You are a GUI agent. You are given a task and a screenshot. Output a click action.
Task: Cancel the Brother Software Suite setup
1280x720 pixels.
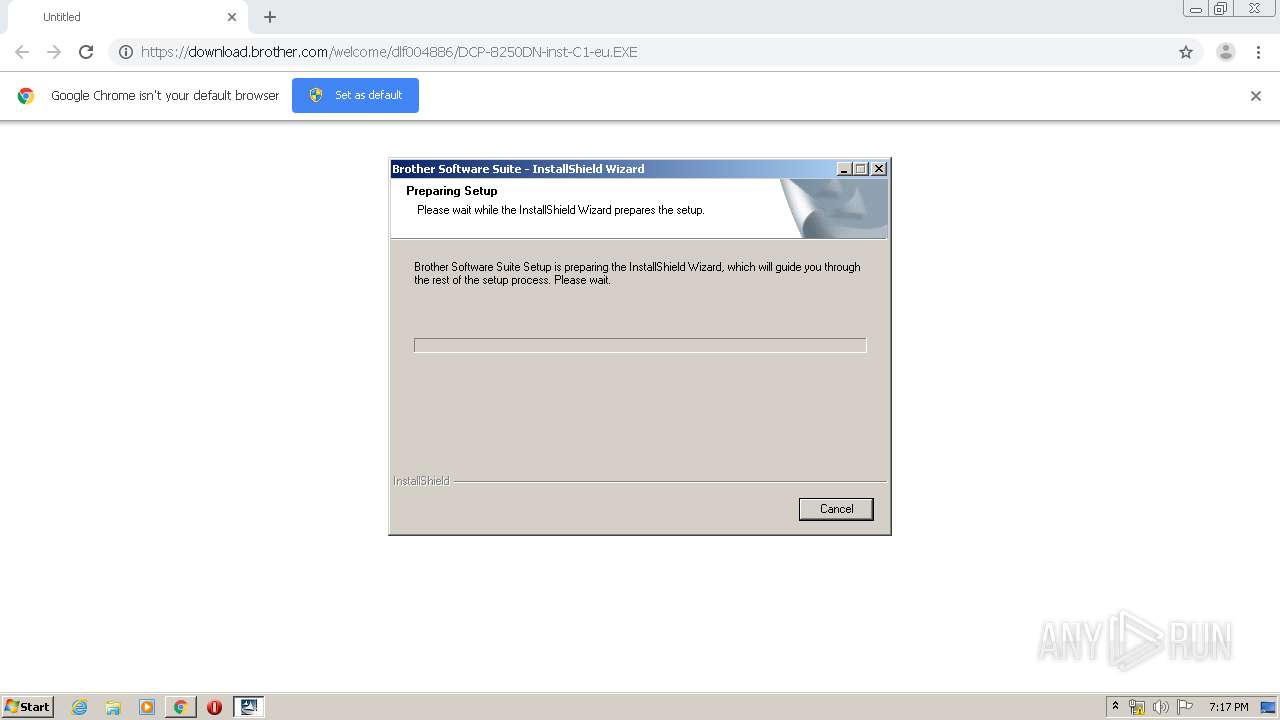tap(836, 509)
